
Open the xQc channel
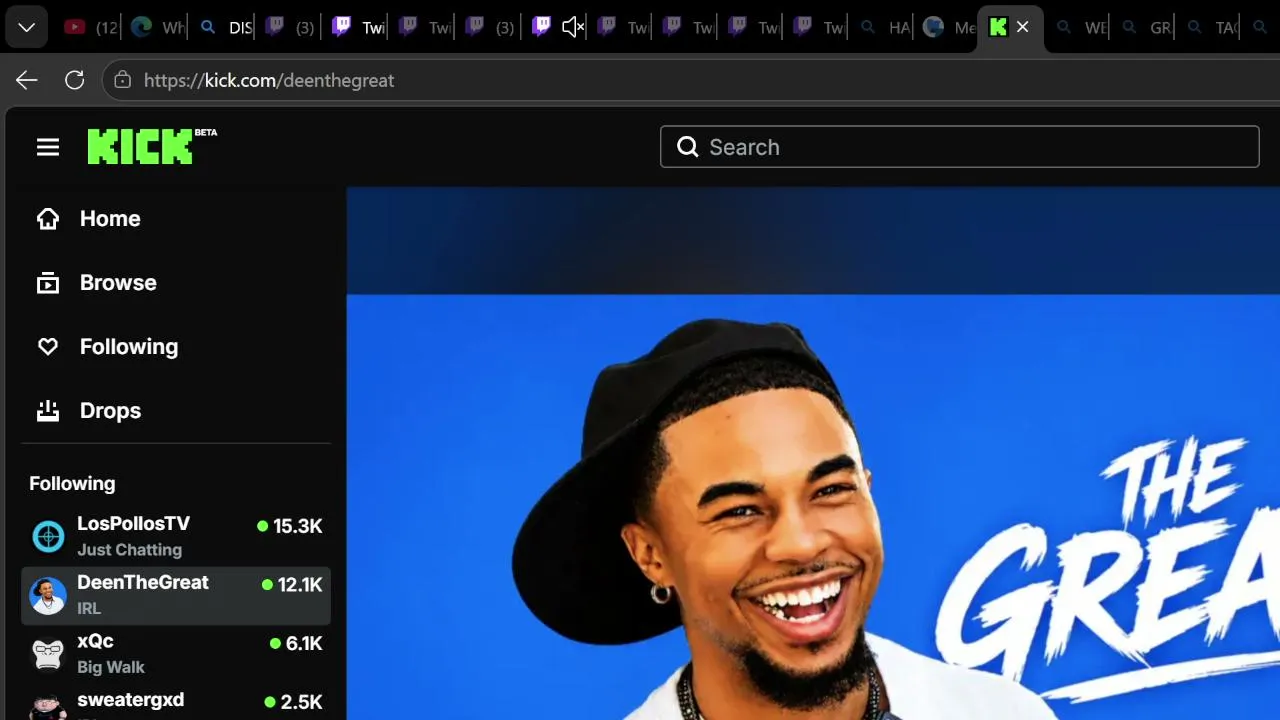pyautogui.click(x=176, y=654)
